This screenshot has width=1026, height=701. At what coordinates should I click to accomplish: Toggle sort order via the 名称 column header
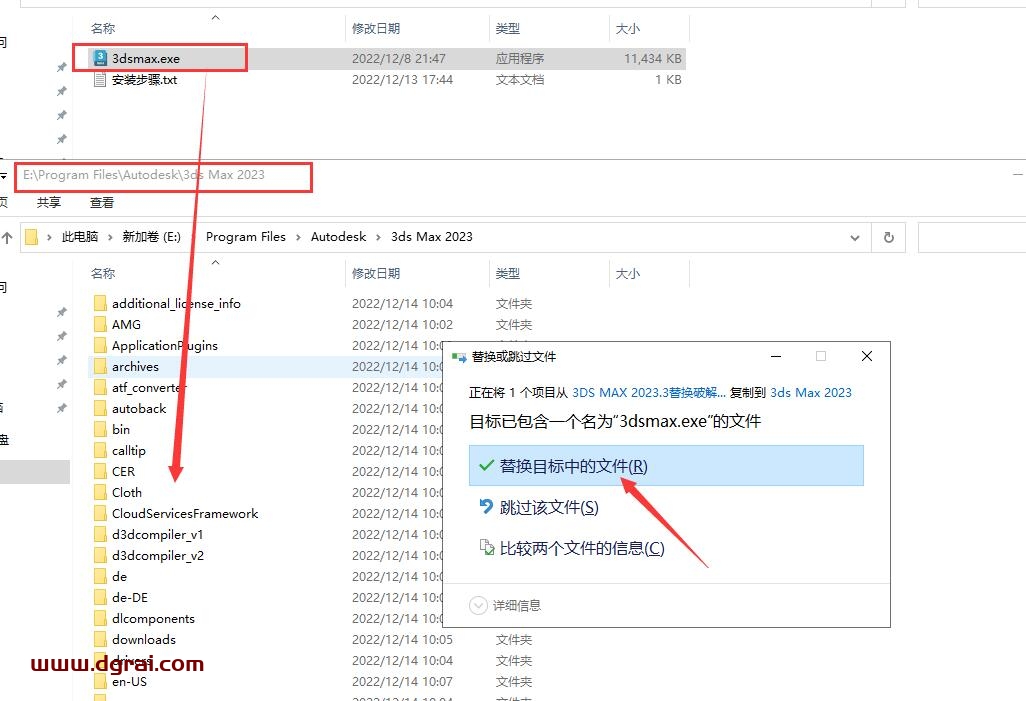point(100,272)
